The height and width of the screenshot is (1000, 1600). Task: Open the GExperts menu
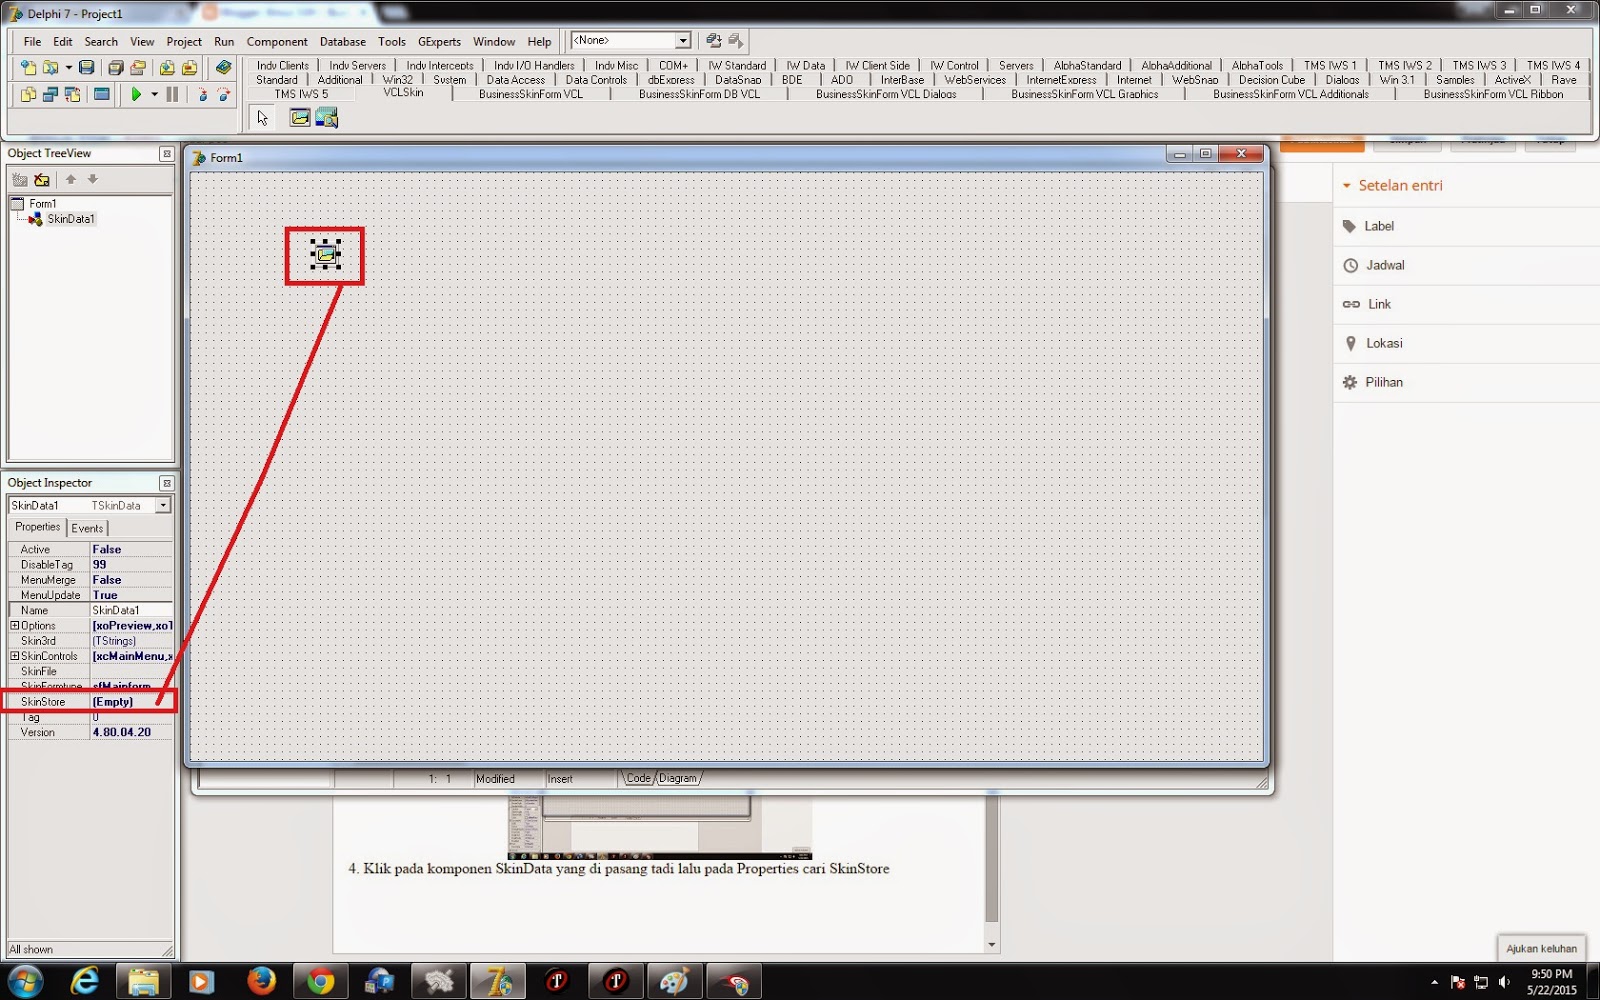tap(439, 42)
